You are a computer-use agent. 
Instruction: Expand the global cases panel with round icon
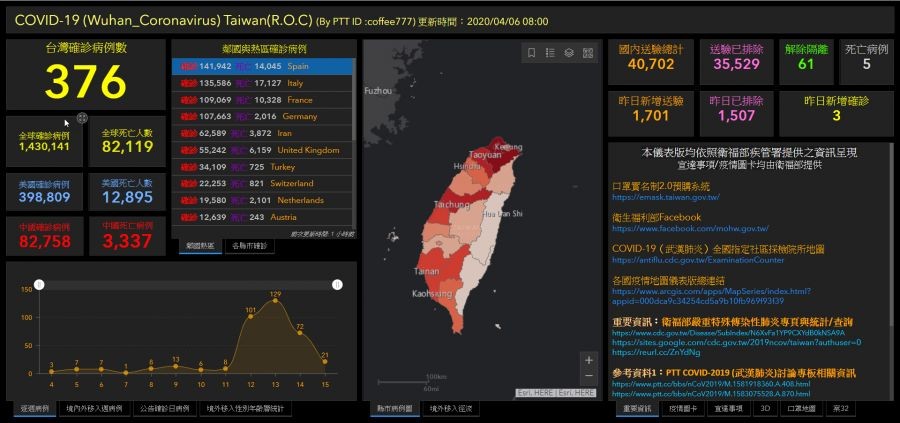tap(82, 118)
